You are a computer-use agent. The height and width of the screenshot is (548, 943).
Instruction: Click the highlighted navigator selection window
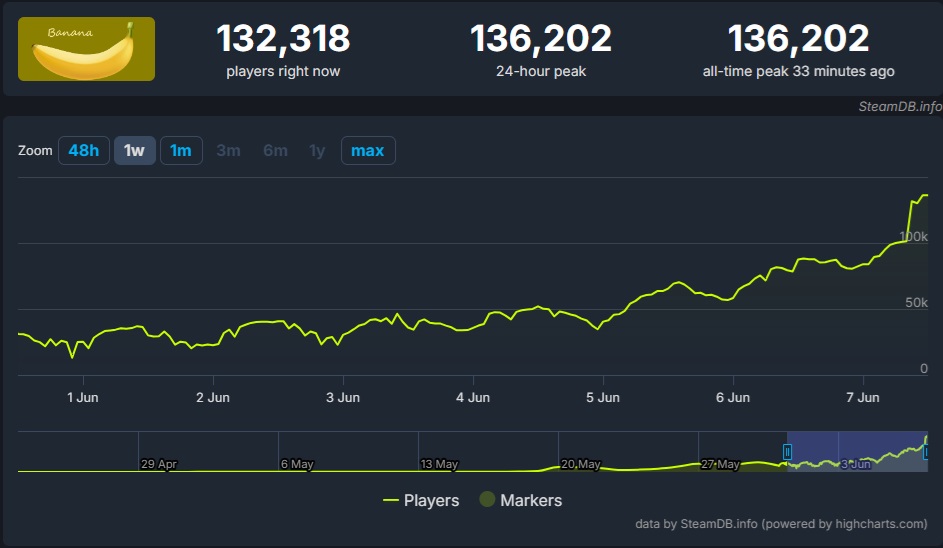[x=858, y=452]
